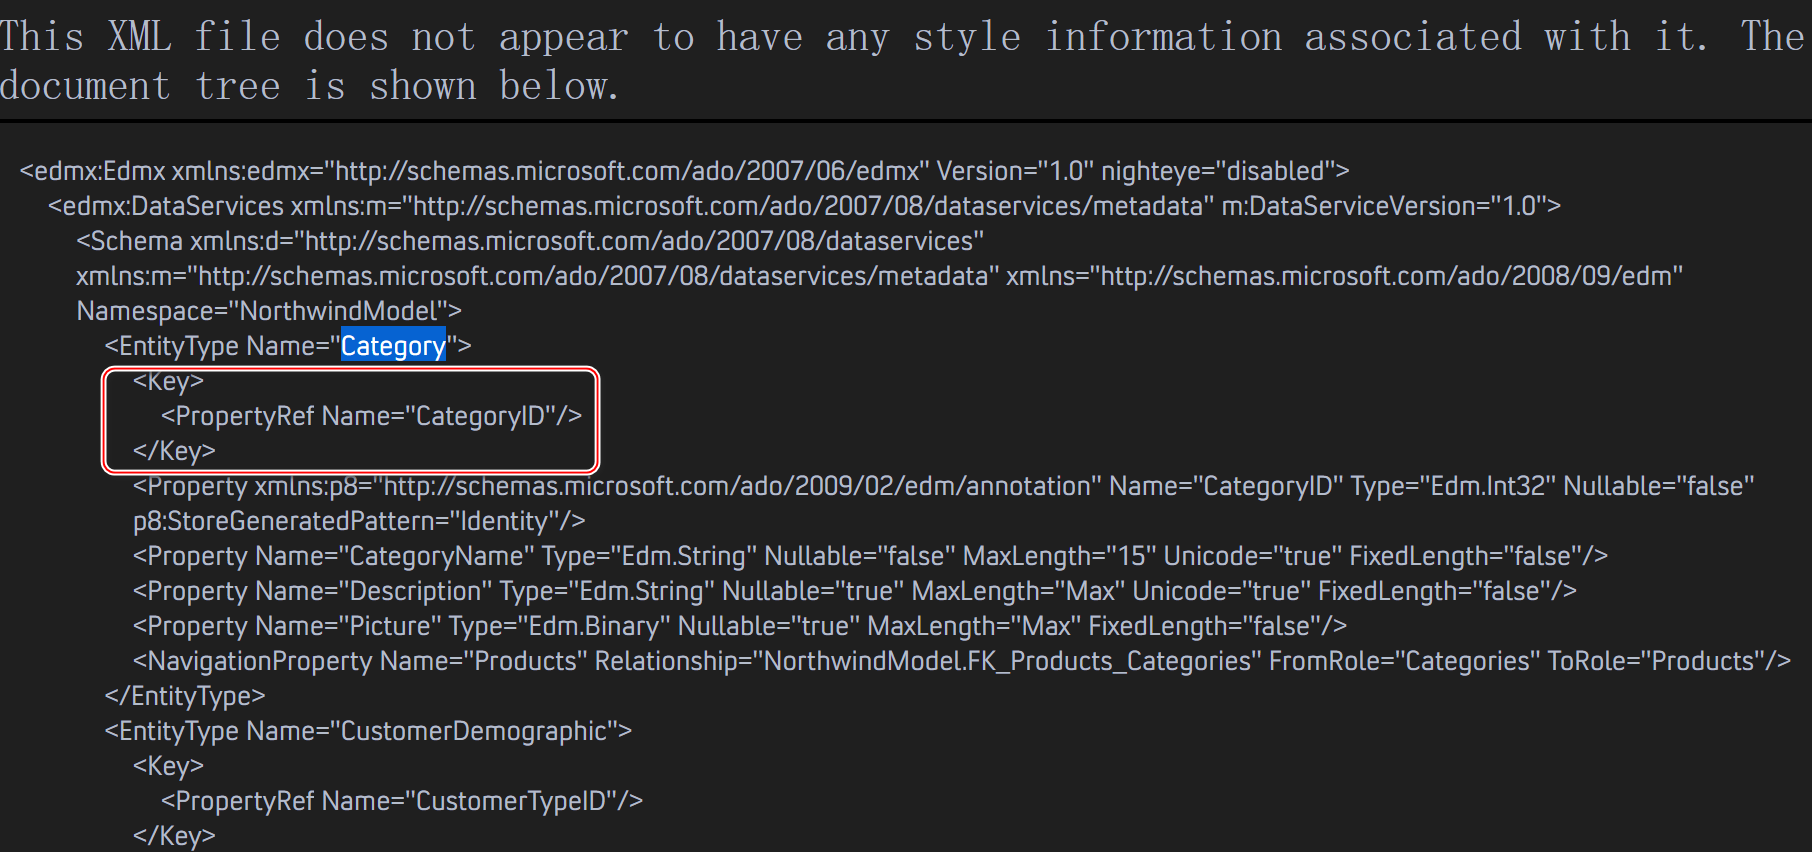
Task: Click p8:StoreGeneratedPattern Identity attribute
Action: point(359,521)
